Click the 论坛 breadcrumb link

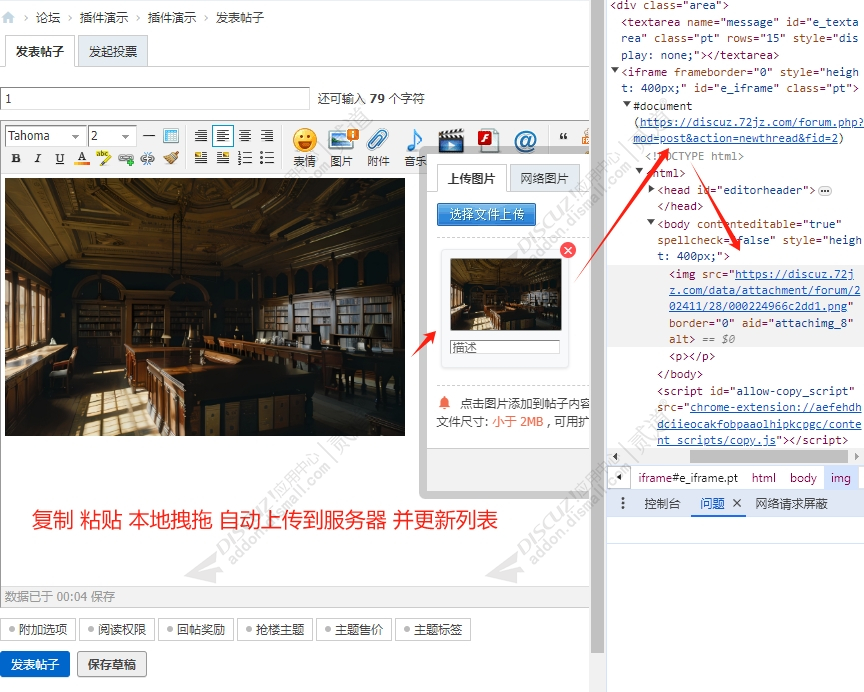[x=48, y=18]
